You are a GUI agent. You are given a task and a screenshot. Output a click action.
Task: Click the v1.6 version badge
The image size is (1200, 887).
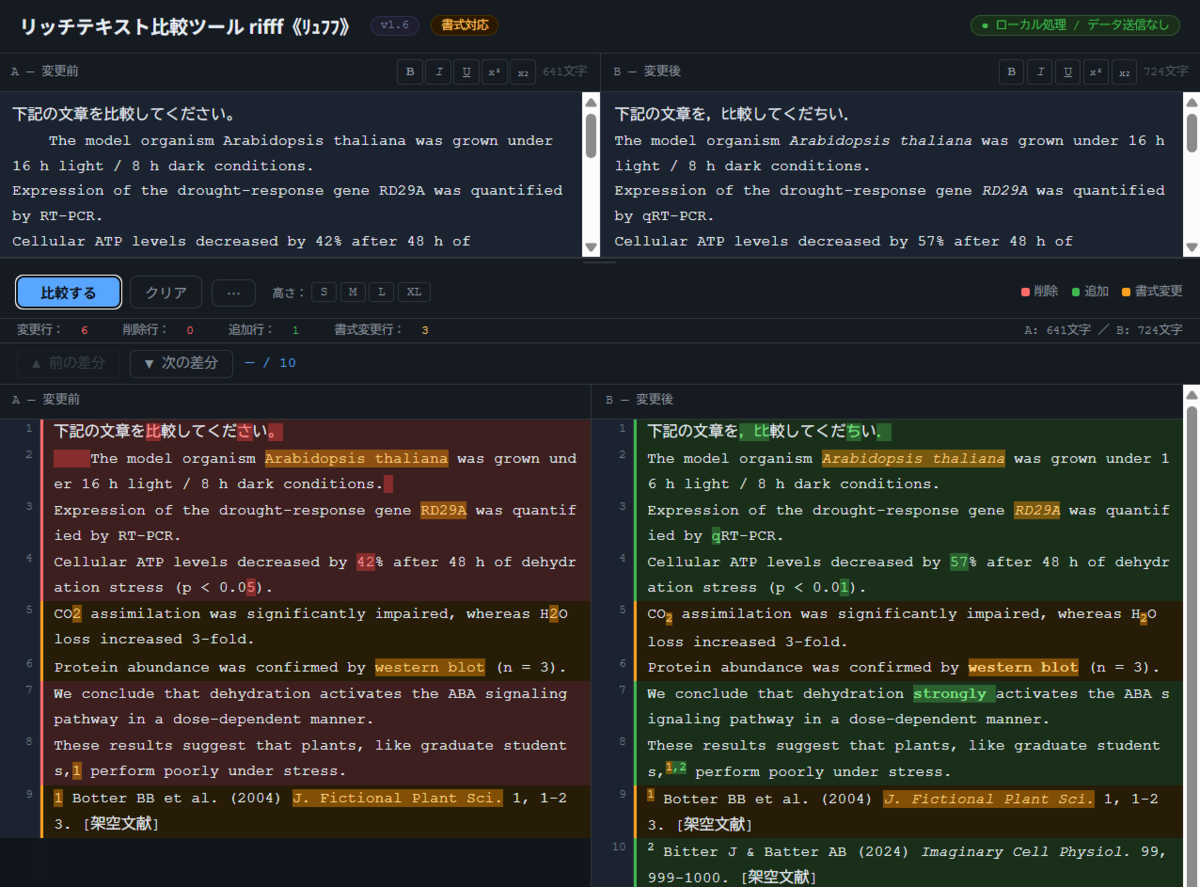[395, 26]
